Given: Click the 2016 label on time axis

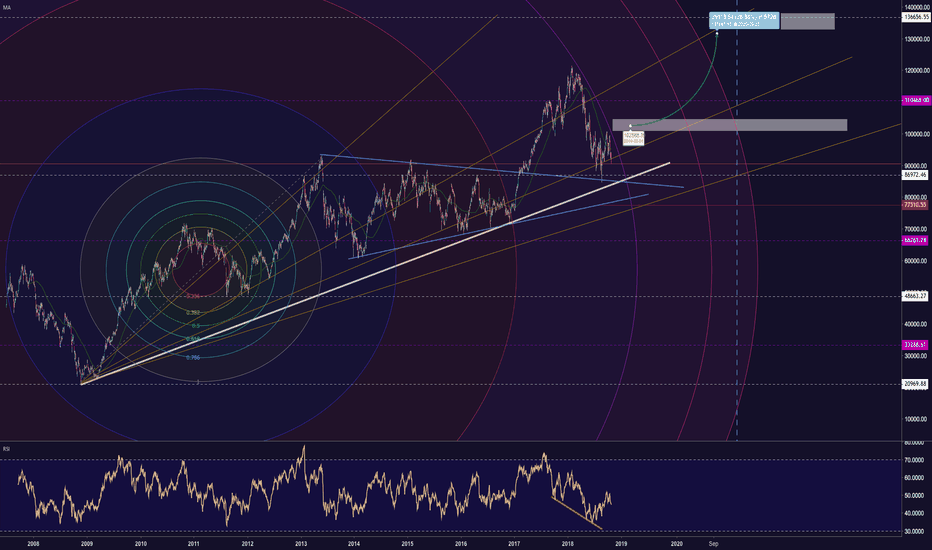Looking at the screenshot, I should click(461, 543).
